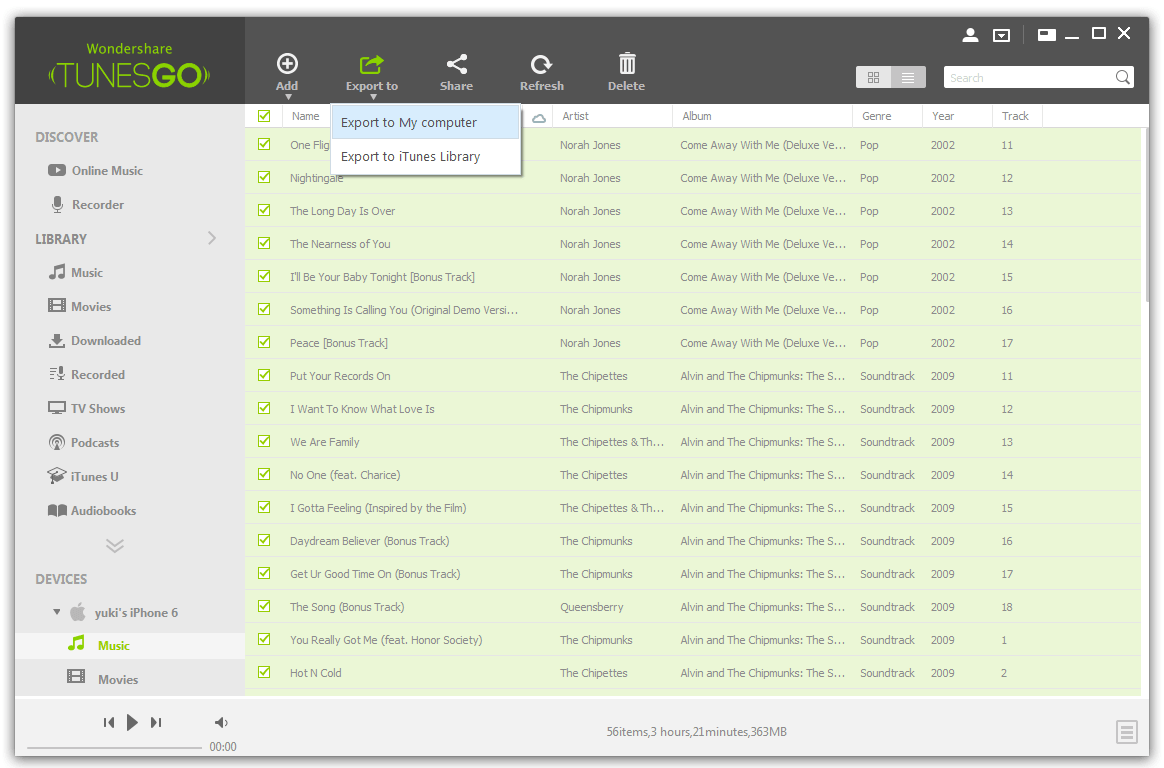Switch to list view
1164x768 pixels.
[x=908, y=77]
